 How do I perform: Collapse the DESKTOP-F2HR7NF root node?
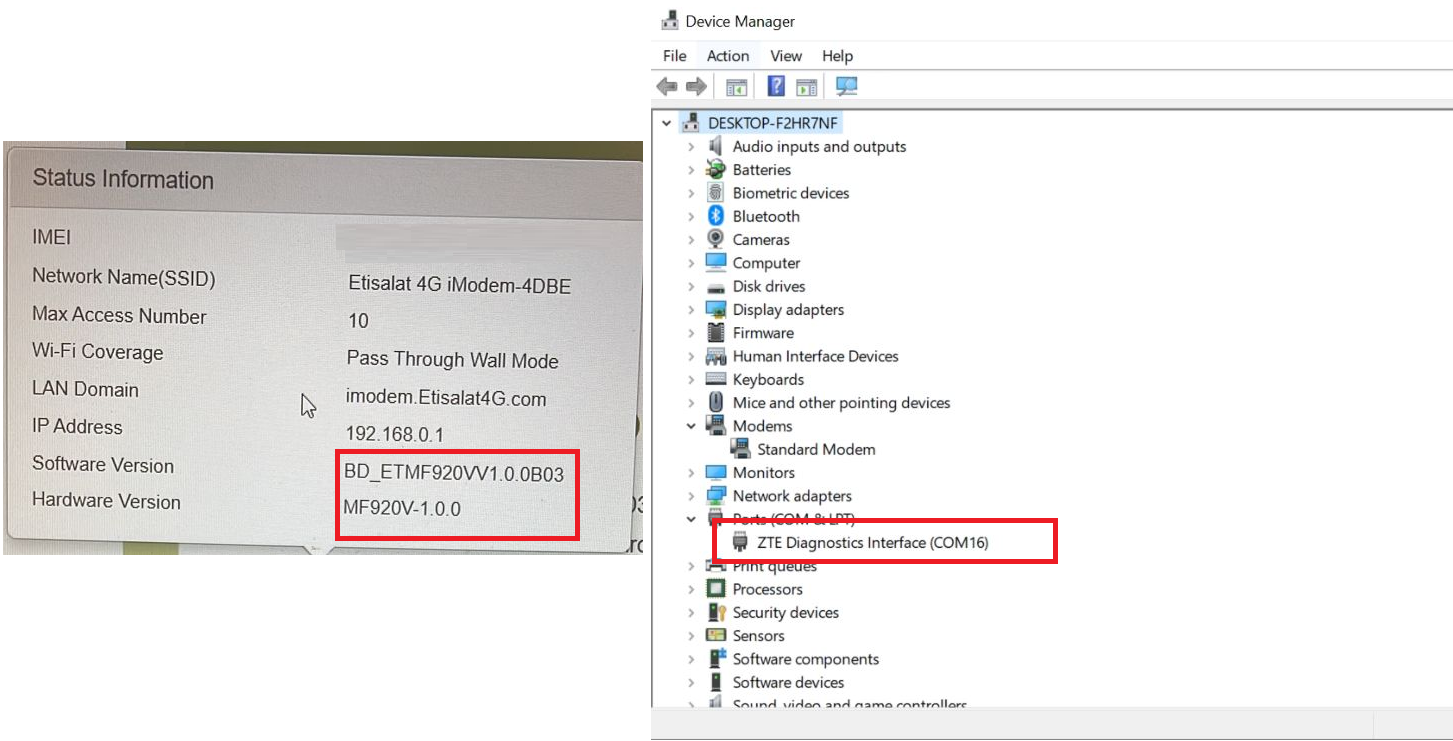667,123
